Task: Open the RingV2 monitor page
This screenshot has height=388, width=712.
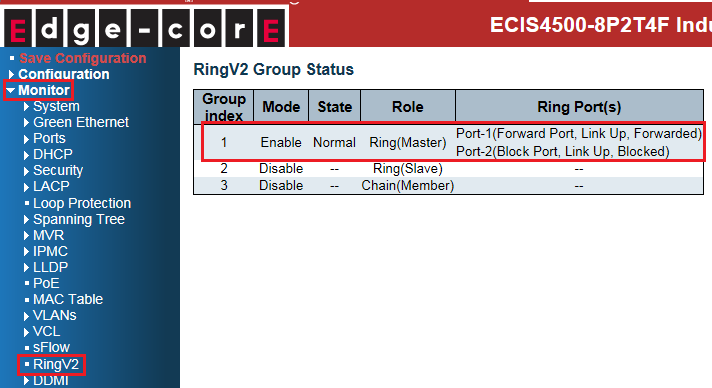Action: point(56,364)
